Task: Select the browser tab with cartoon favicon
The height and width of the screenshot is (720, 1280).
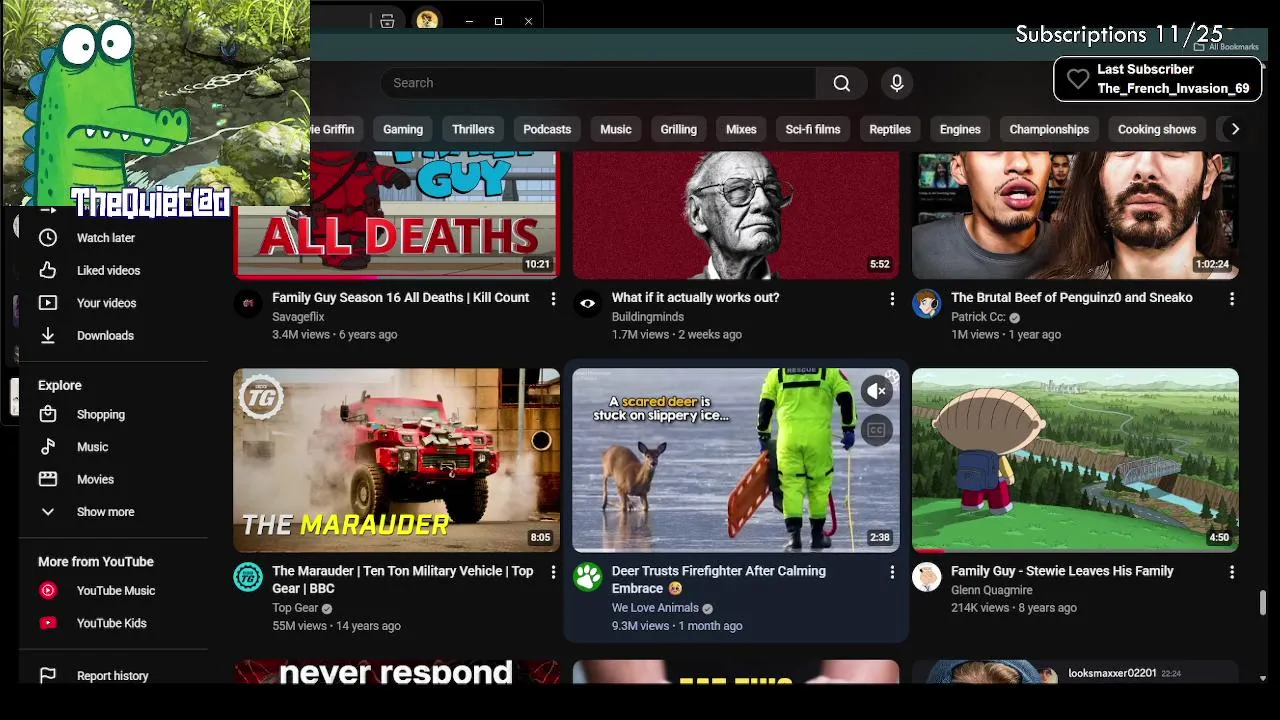Action: [x=427, y=20]
